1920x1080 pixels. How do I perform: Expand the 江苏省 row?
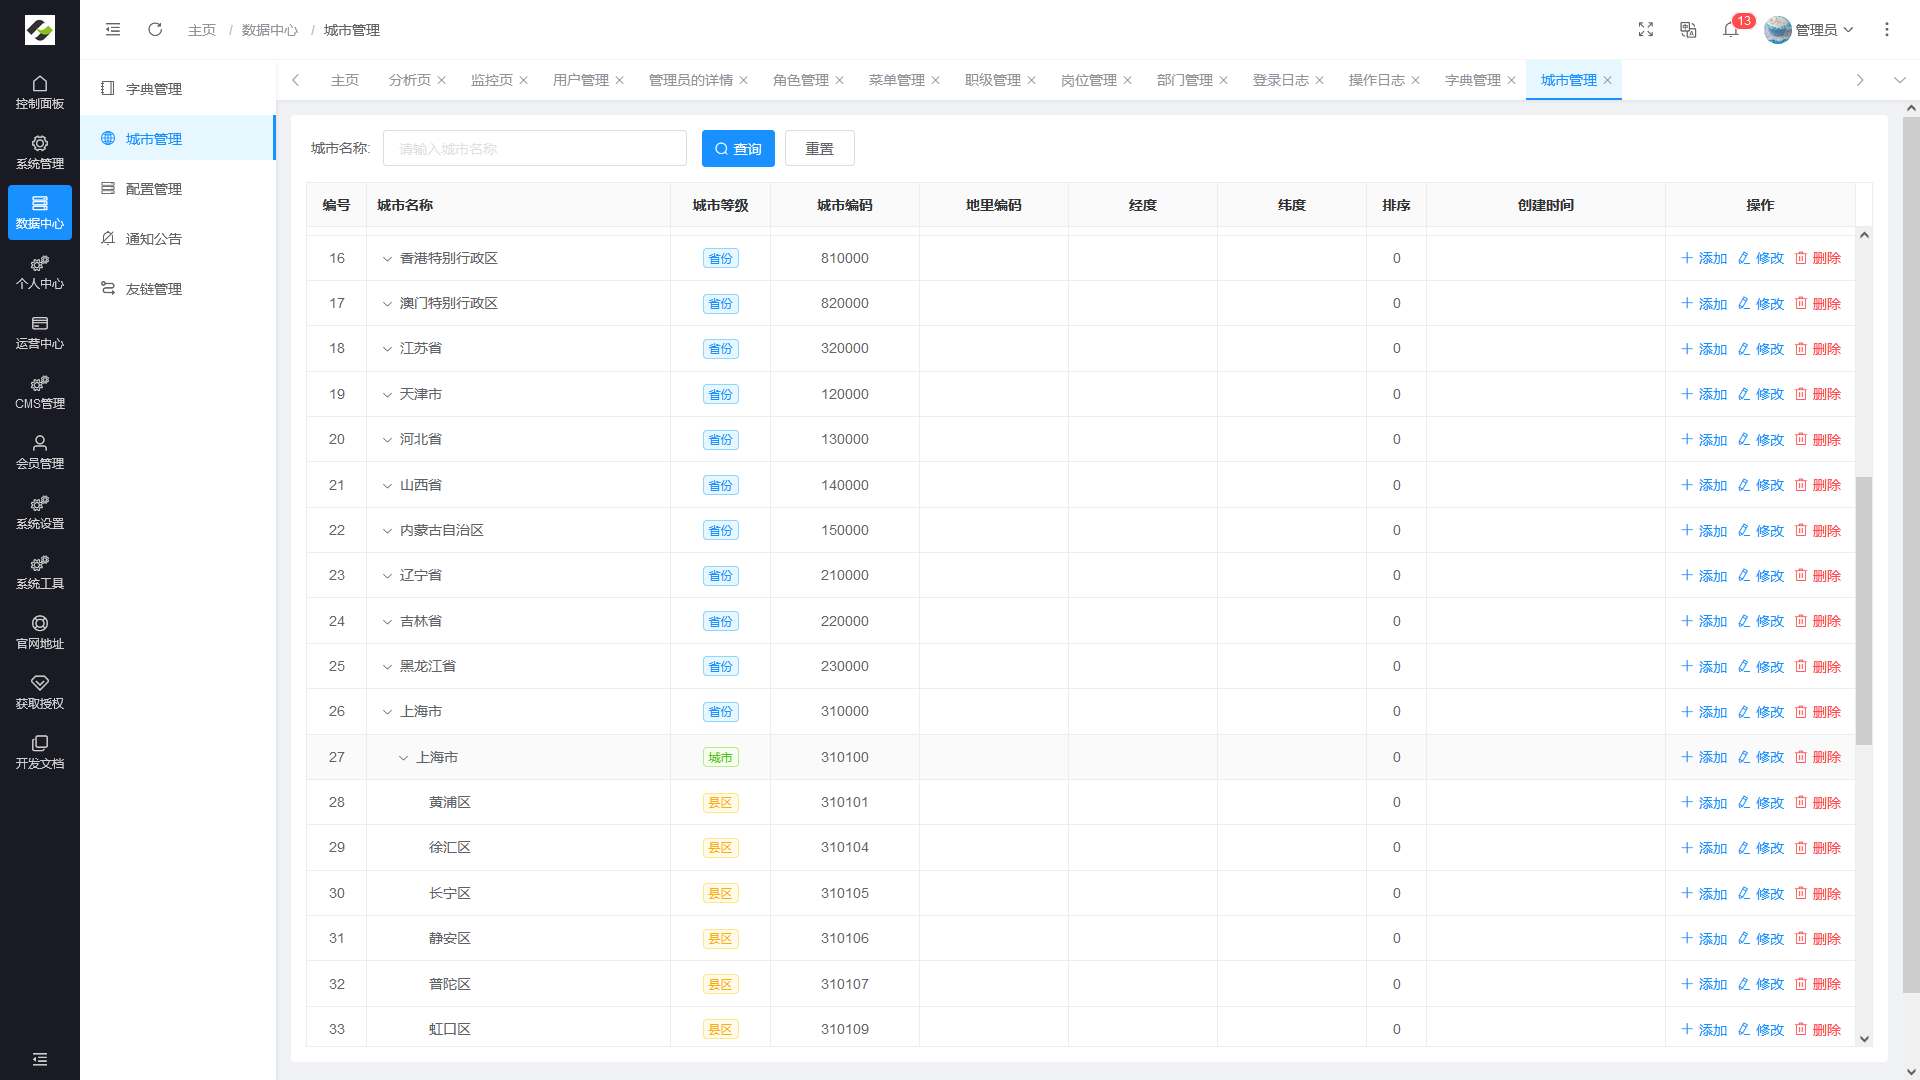pyautogui.click(x=387, y=349)
